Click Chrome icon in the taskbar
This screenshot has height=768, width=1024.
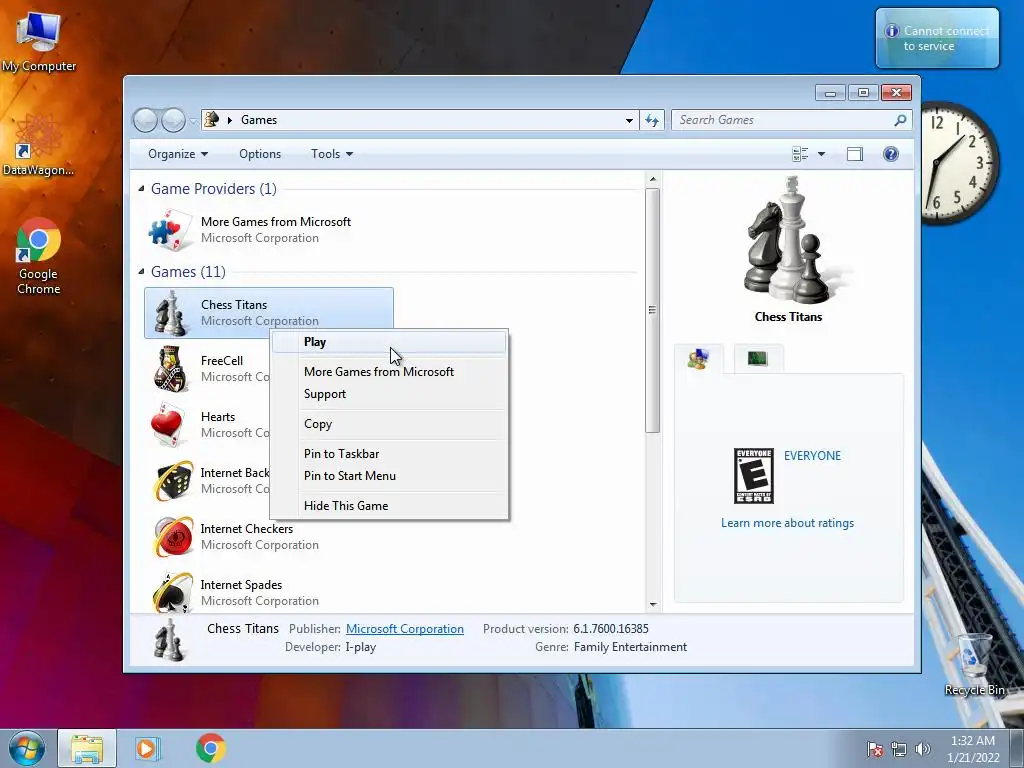point(210,748)
